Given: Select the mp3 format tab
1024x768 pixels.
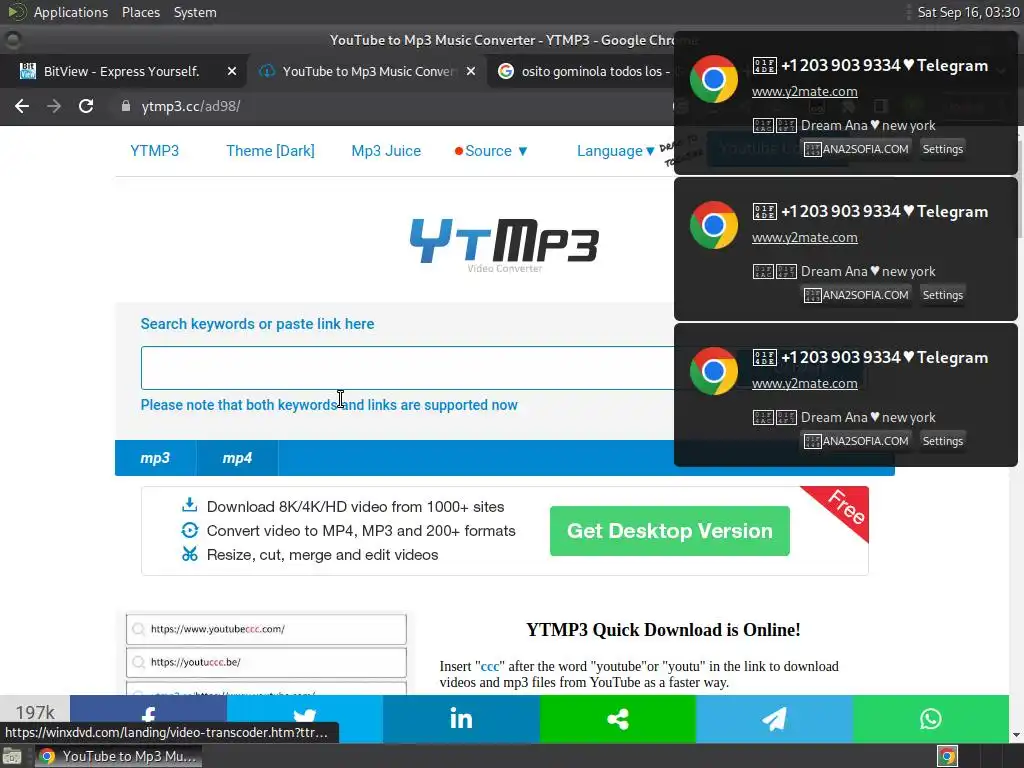Looking at the screenshot, I should (155, 458).
